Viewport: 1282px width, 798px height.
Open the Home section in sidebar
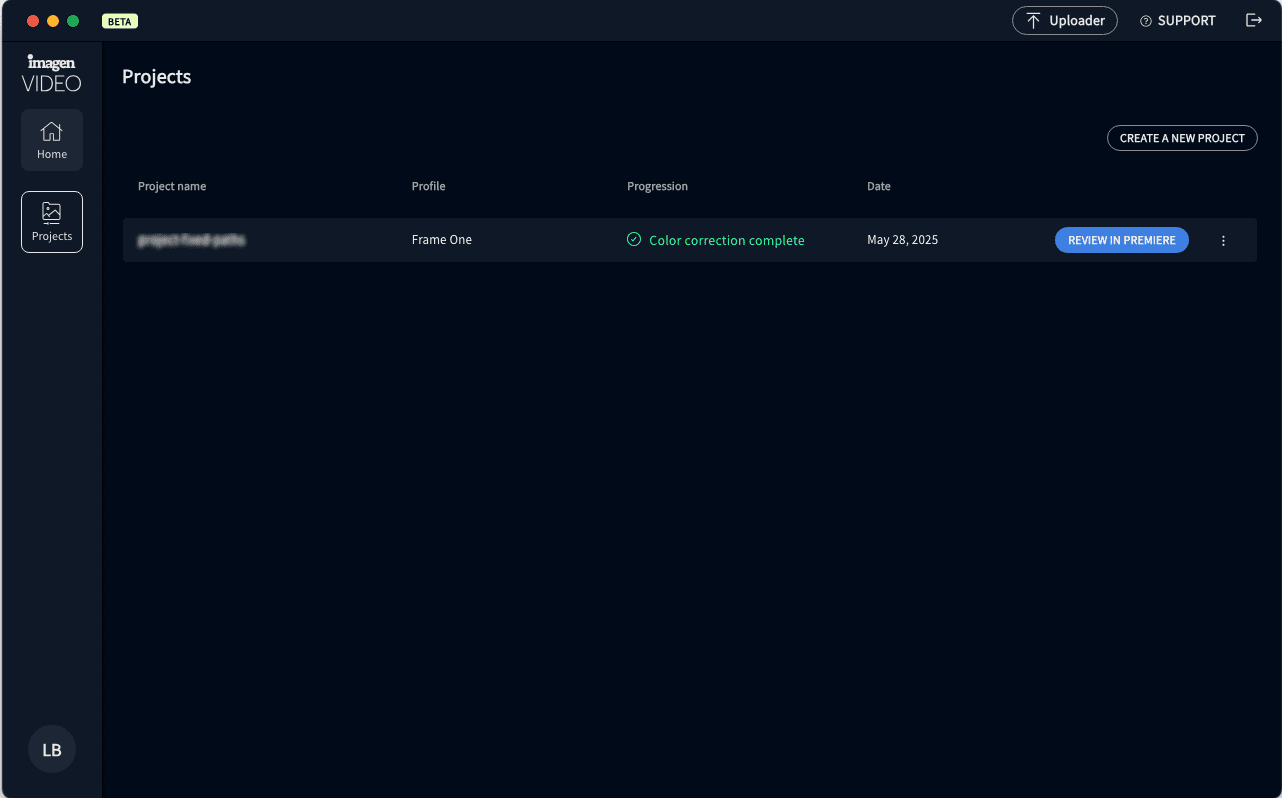[x=52, y=140]
